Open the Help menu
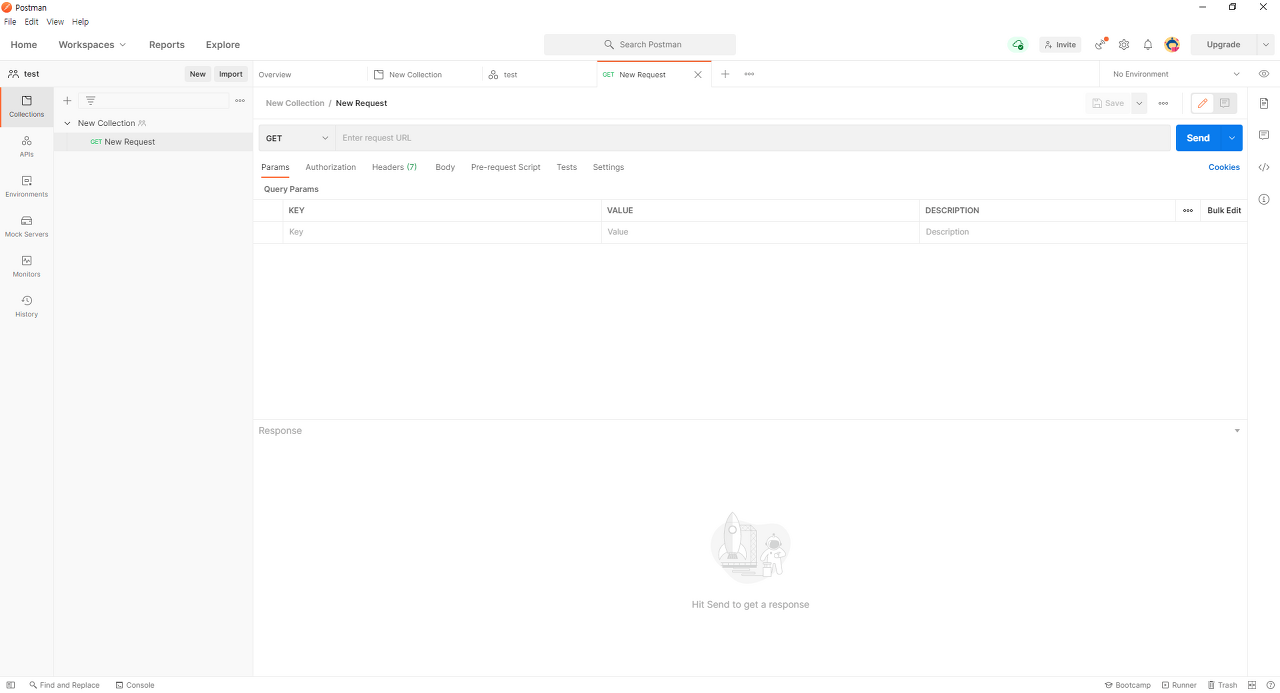Viewport: 1280px width, 693px height. 80,22
